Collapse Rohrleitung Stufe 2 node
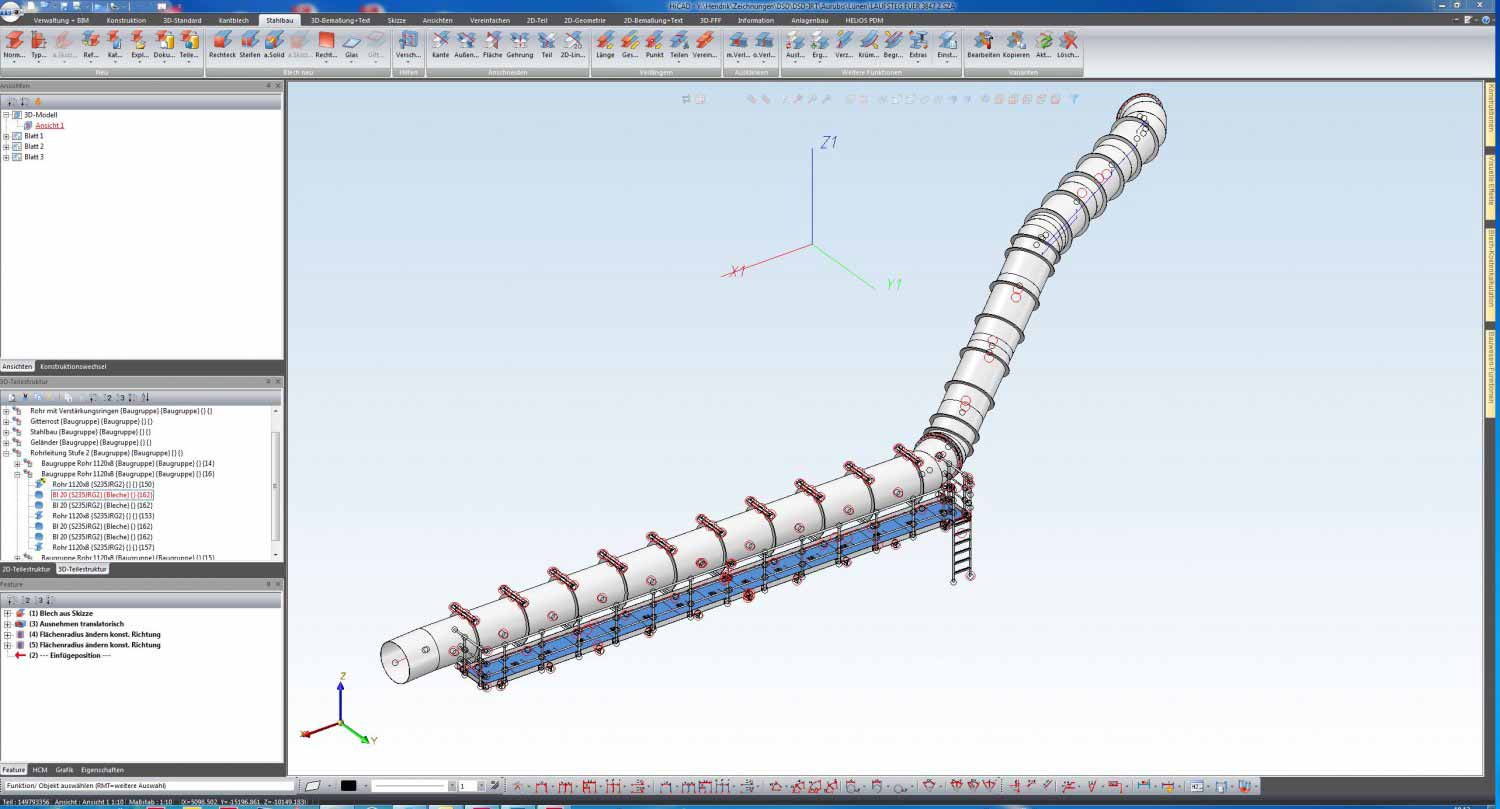Image resolution: width=1500 pixels, height=809 pixels. tap(6, 453)
